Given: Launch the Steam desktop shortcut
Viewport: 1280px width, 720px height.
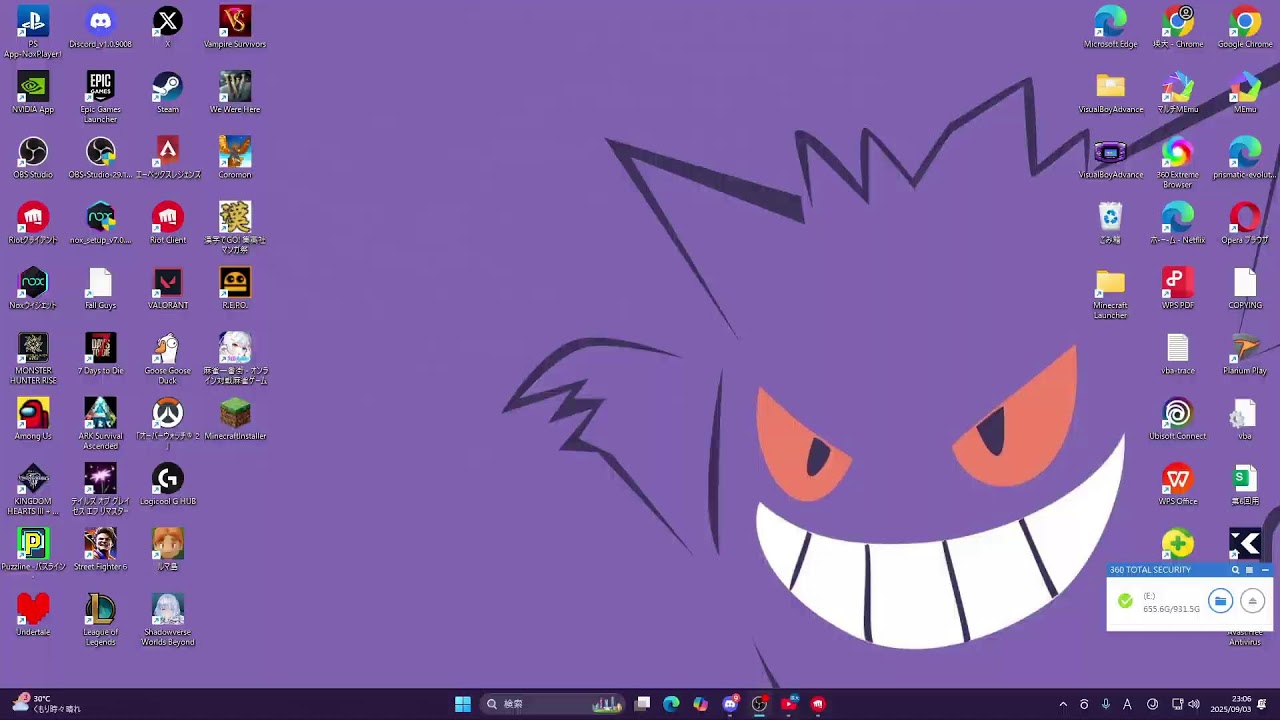Looking at the screenshot, I should (167, 93).
